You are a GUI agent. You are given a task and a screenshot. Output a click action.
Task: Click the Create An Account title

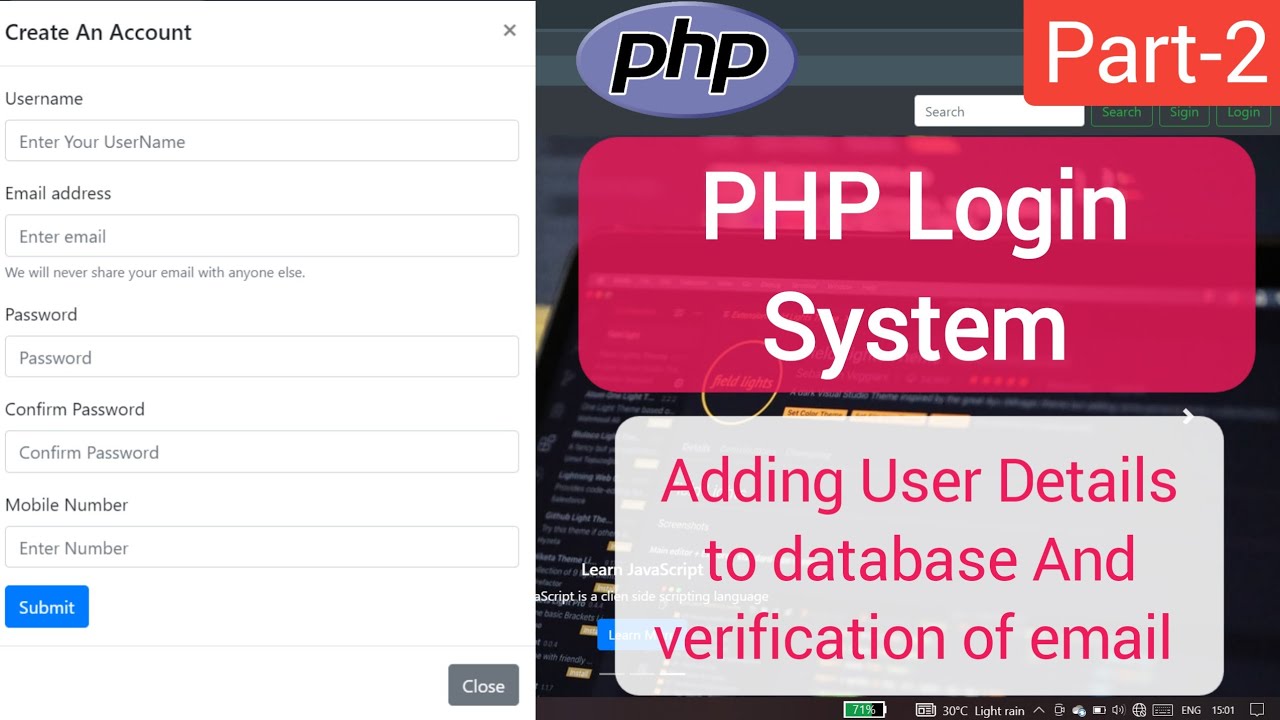[x=98, y=32]
